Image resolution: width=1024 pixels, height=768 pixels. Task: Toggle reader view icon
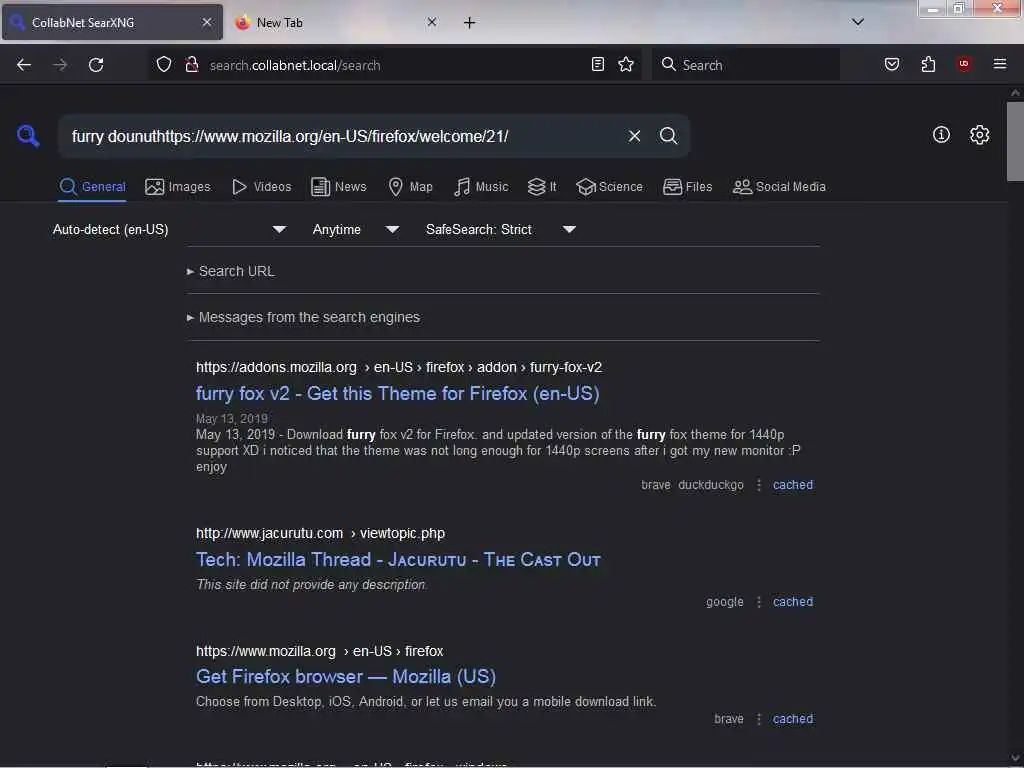pos(598,64)
